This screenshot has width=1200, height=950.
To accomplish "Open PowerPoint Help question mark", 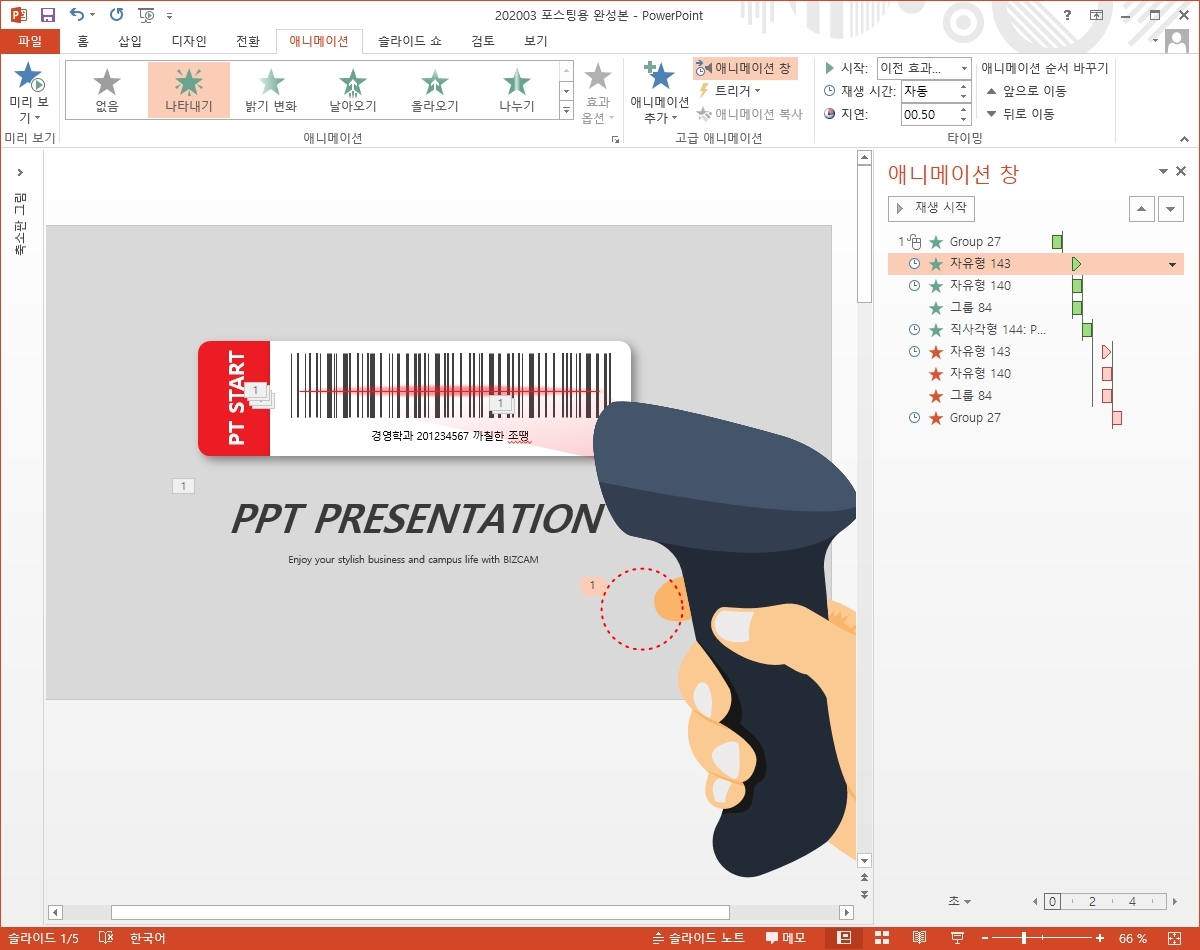I will 1067,15.
